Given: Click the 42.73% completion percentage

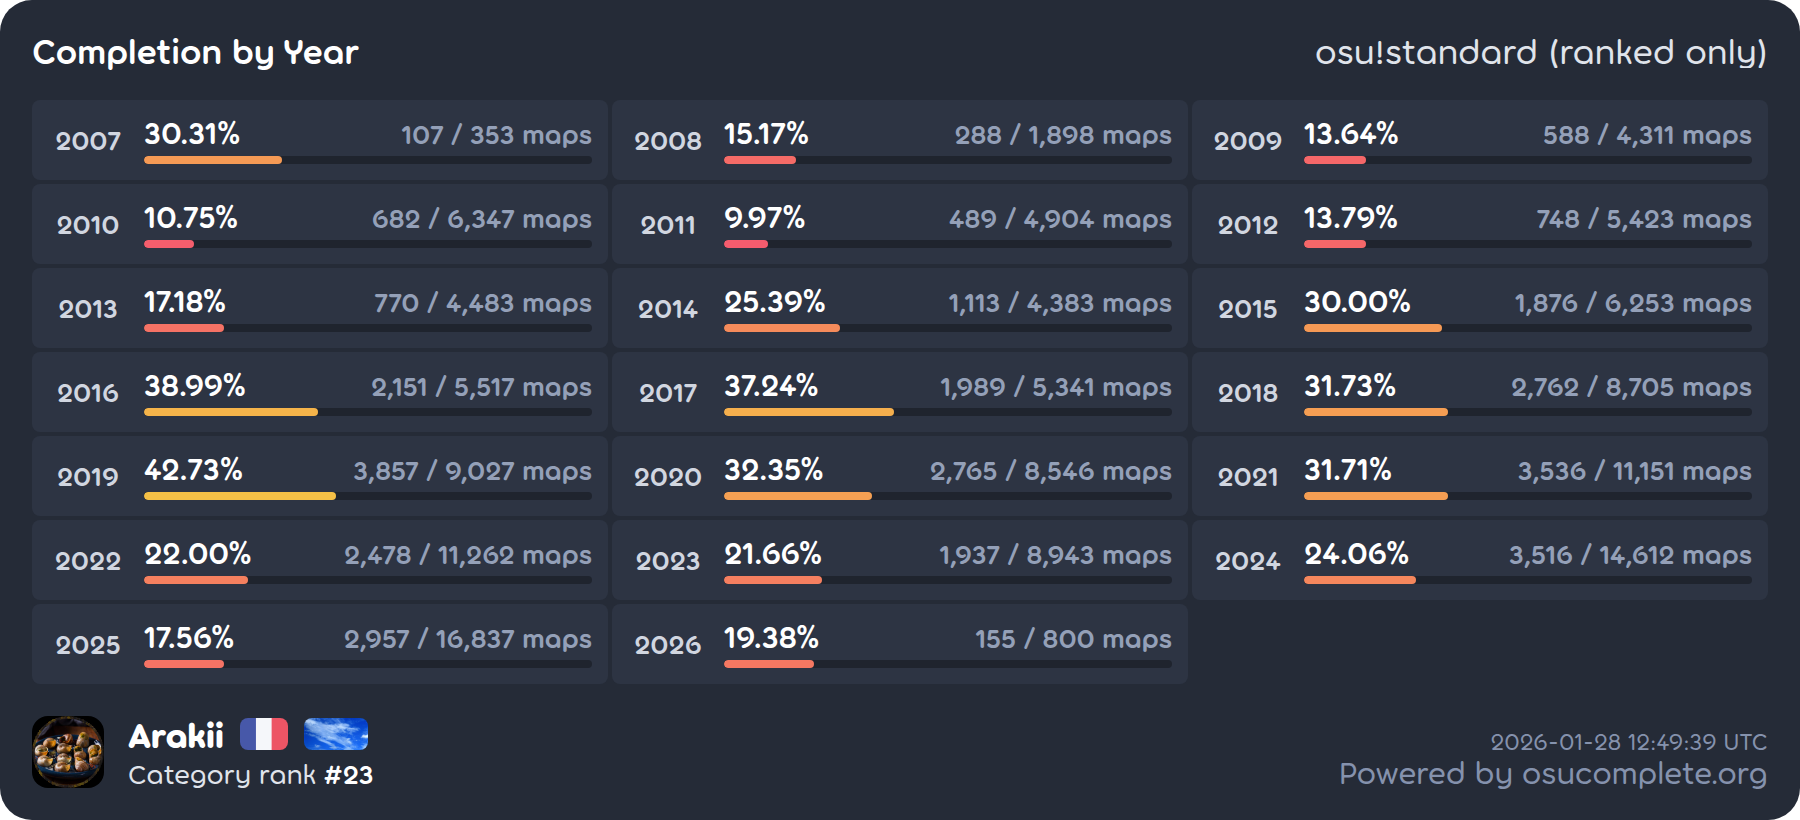Looking at the screenshot, I should coord(193,469).
